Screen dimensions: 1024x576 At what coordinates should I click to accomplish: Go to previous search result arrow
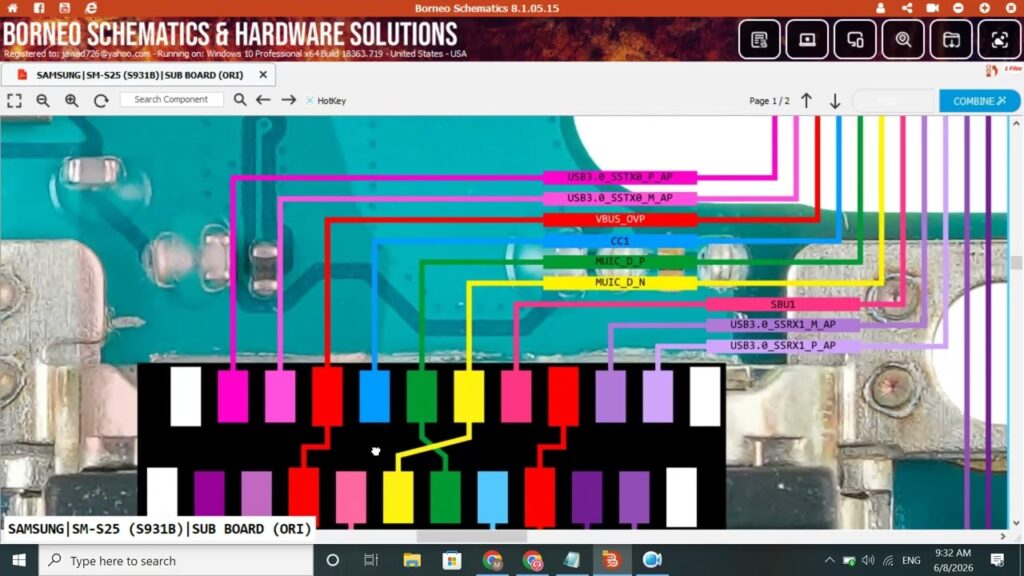(x=263, y=100)
